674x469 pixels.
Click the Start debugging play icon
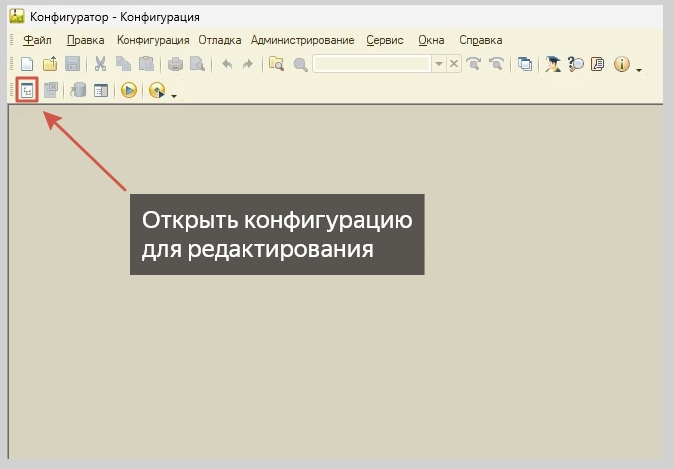tap(128, 90)
